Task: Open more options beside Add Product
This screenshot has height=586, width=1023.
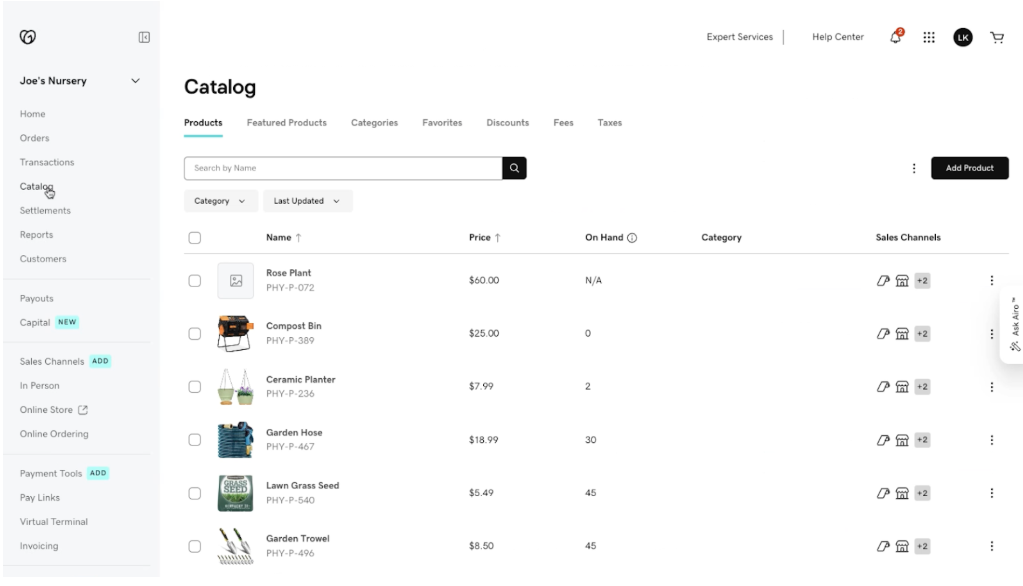Action: [x=913, y=168]
